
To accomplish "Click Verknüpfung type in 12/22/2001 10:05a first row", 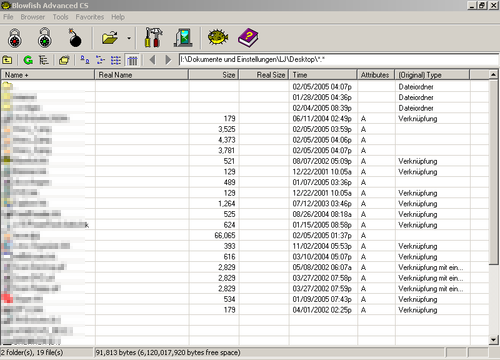I will pyautogui.click(x=418, y=172).
